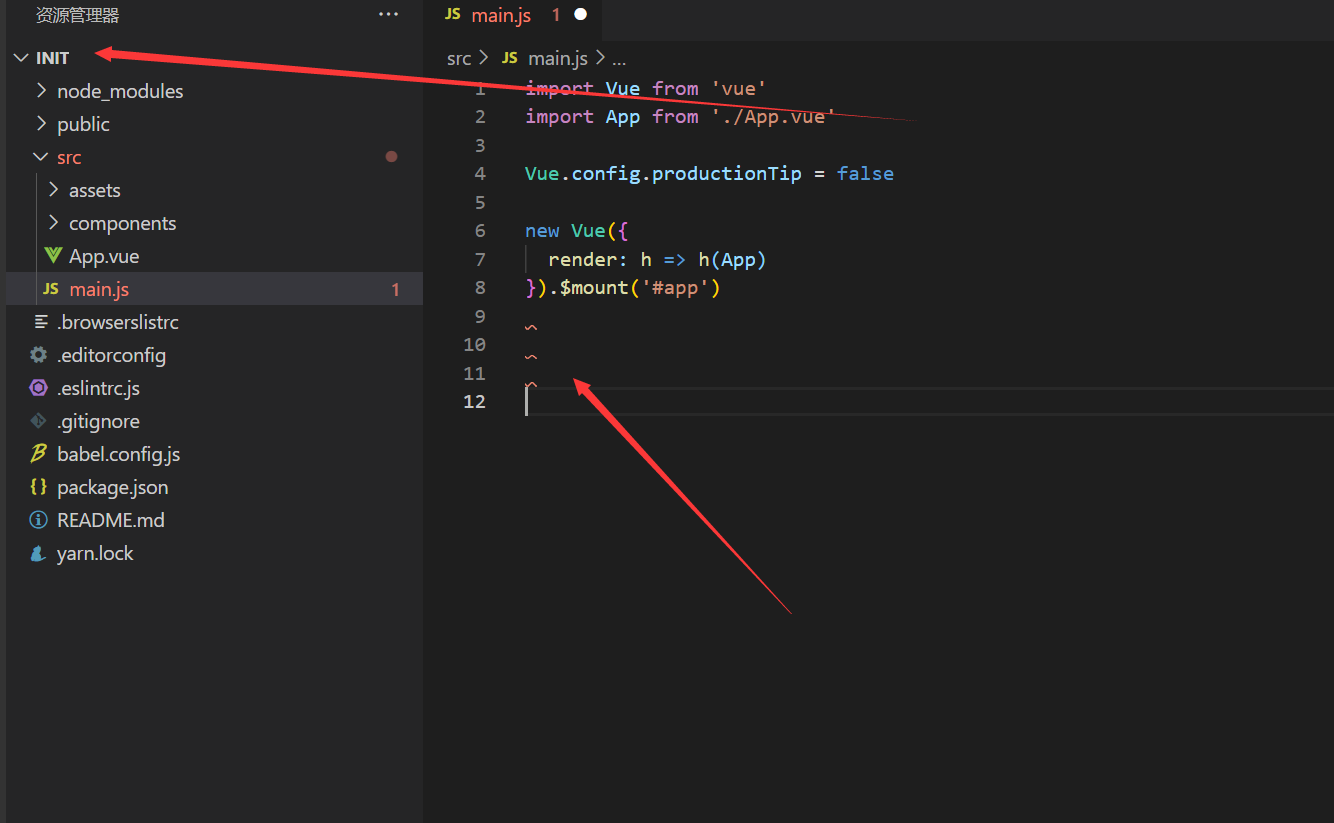Click the unsaved dot on main.js tab

581,15
